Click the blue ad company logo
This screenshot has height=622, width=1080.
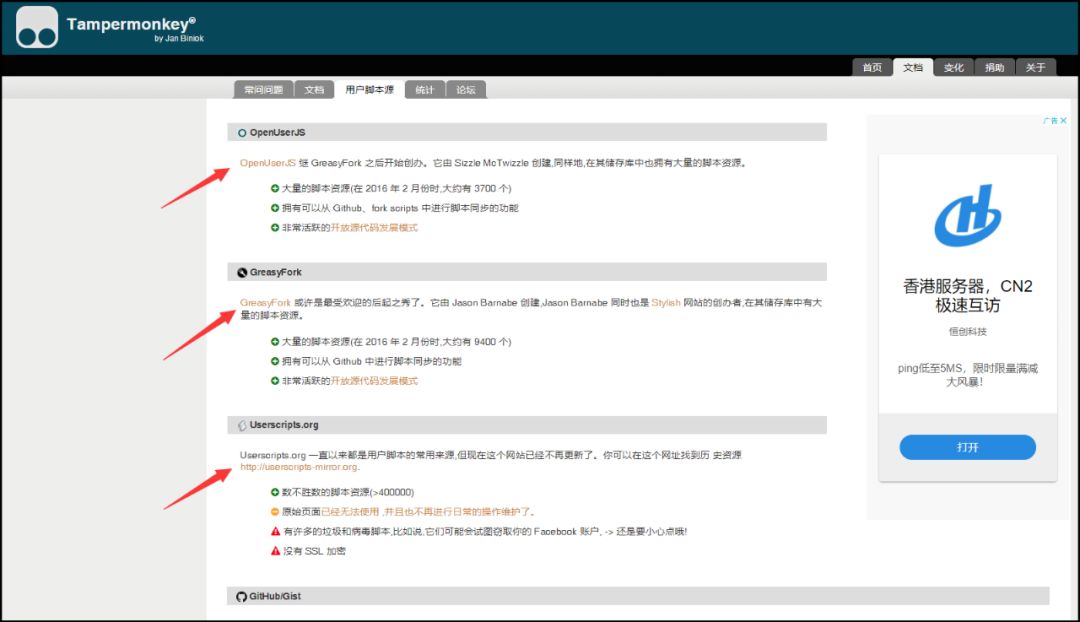pyautogui.click(x=967, y=216)
